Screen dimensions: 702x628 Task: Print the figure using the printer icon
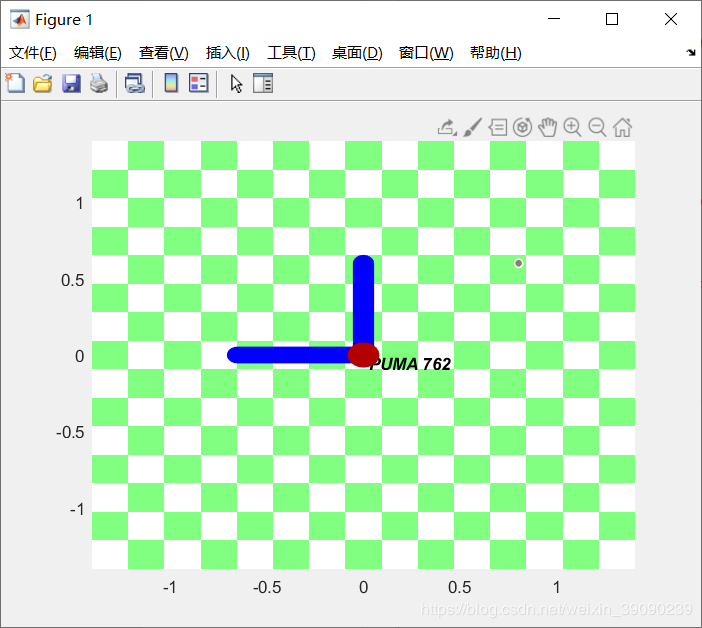pos(99,83)
